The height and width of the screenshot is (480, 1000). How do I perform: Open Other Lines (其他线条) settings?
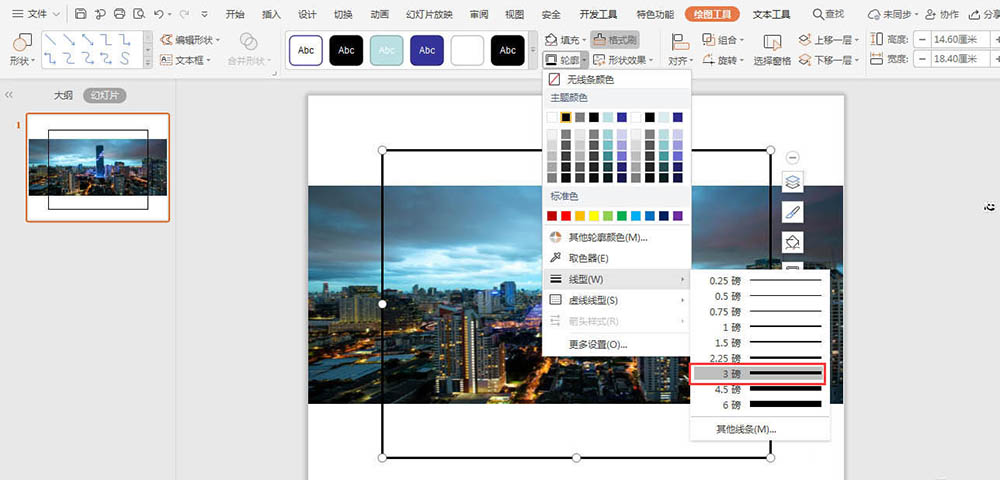pos(745,429)
